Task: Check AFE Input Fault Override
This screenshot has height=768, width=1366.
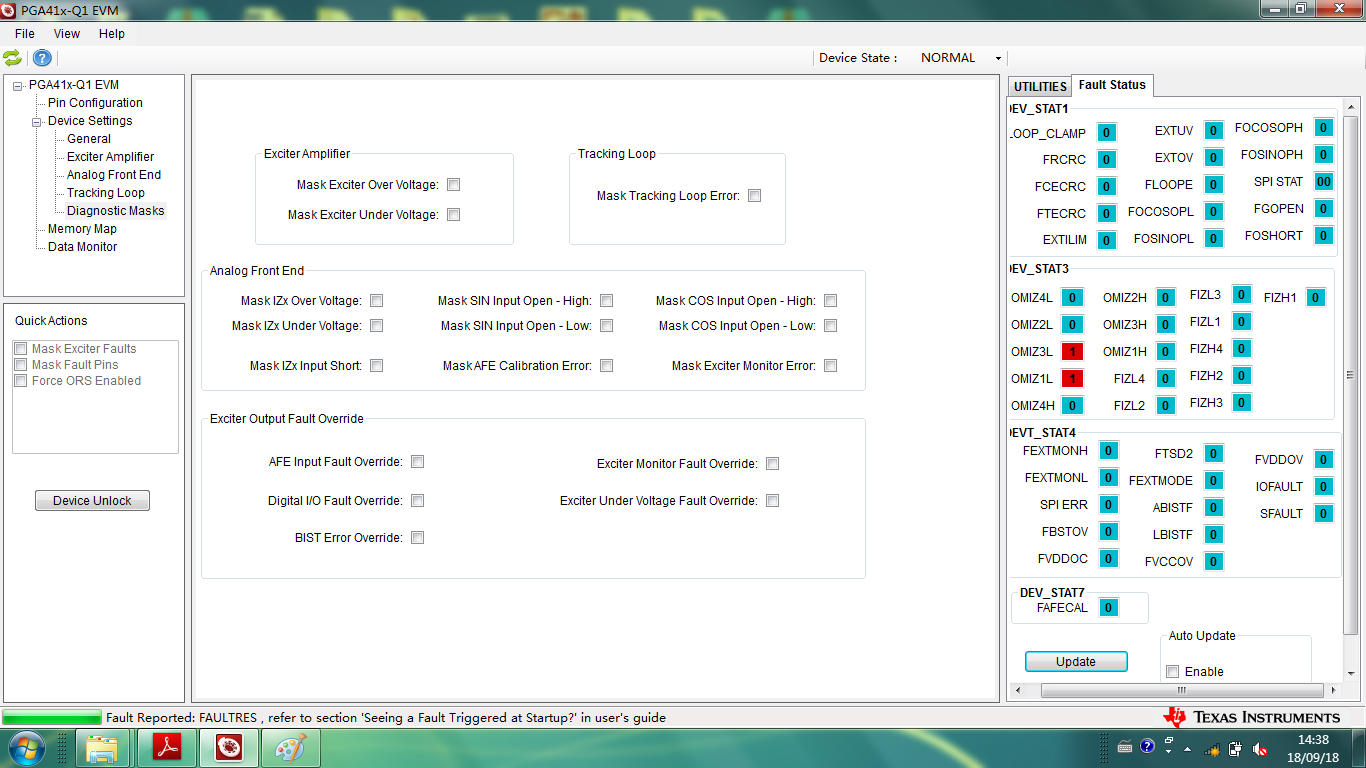Action: point(418,462)
